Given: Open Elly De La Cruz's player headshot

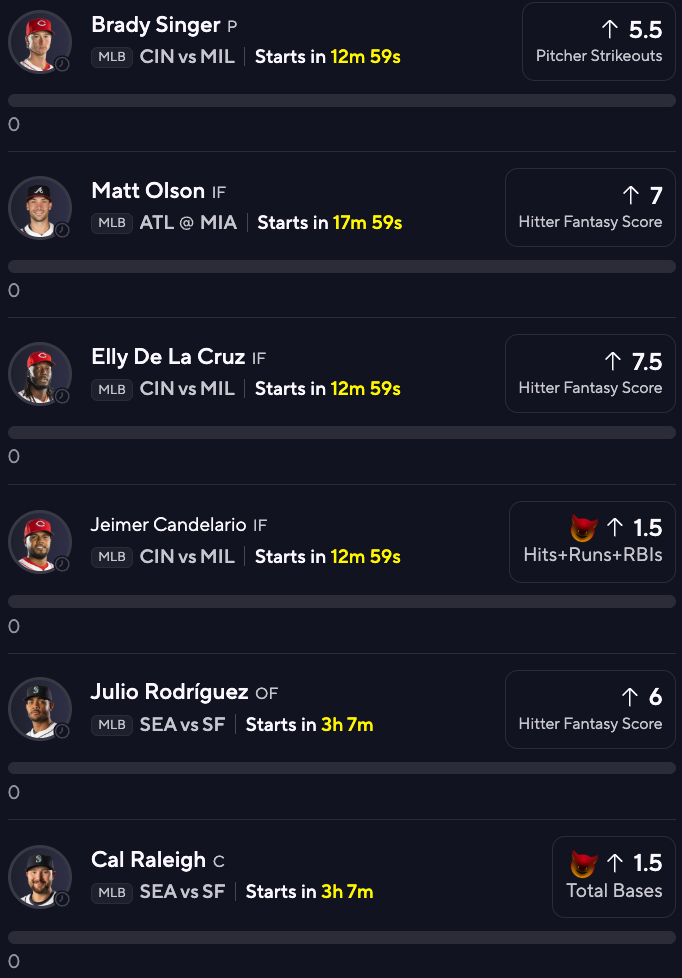Looking at the screenshot, I should click(x=40, y=374).
